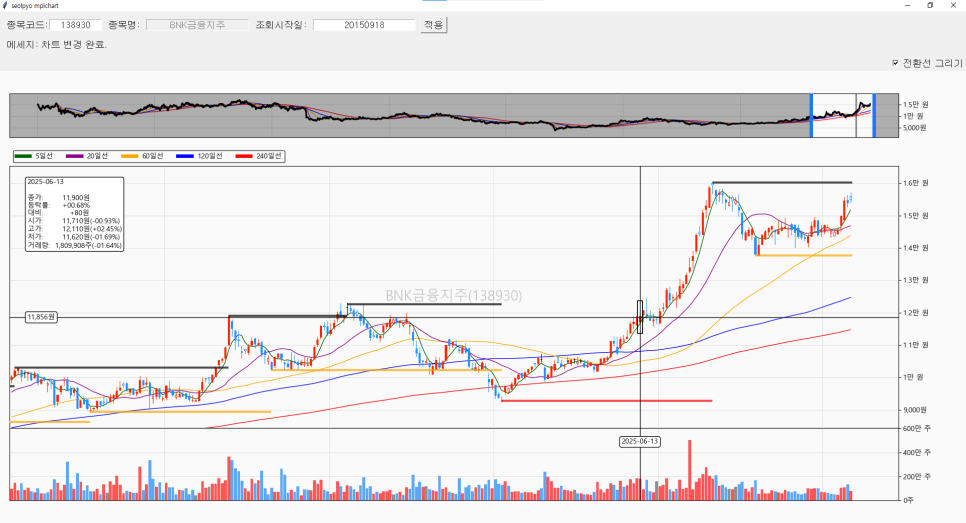
Task: Click the 11,856원 crosshair price label
Action: [41, 317]
